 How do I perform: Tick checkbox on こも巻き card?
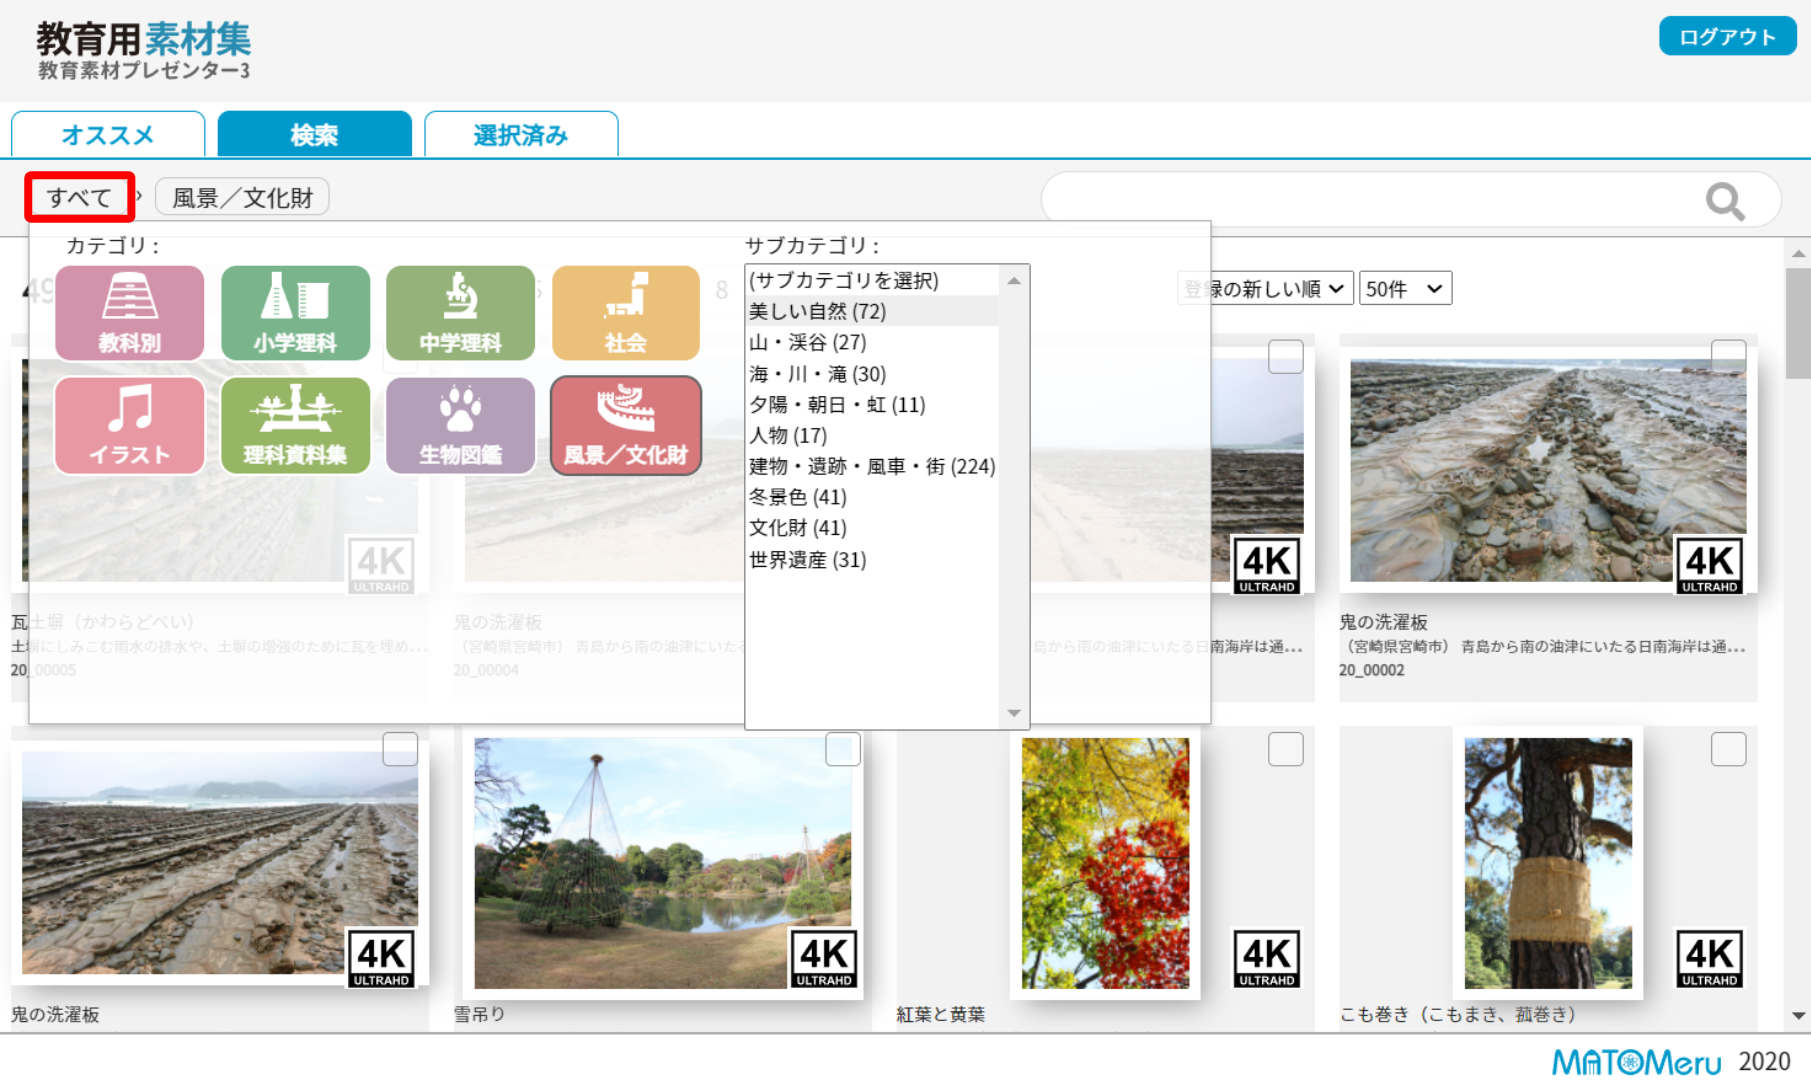pyautogui.click(x=1728, y=749)
